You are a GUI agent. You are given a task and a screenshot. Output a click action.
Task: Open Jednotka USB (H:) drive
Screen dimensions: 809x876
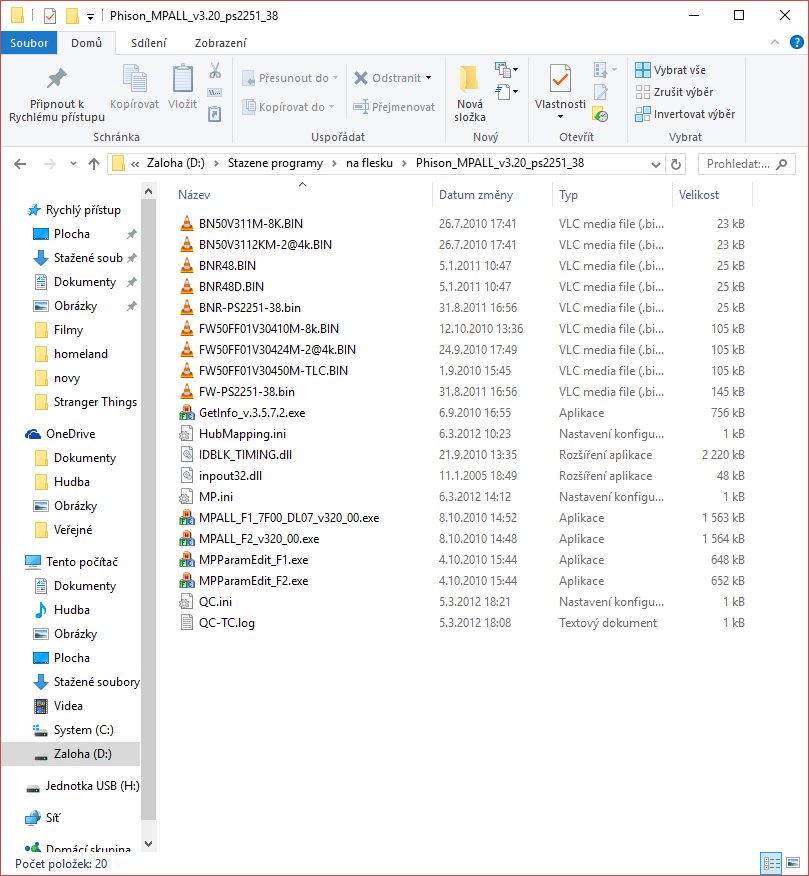[92, 785]
